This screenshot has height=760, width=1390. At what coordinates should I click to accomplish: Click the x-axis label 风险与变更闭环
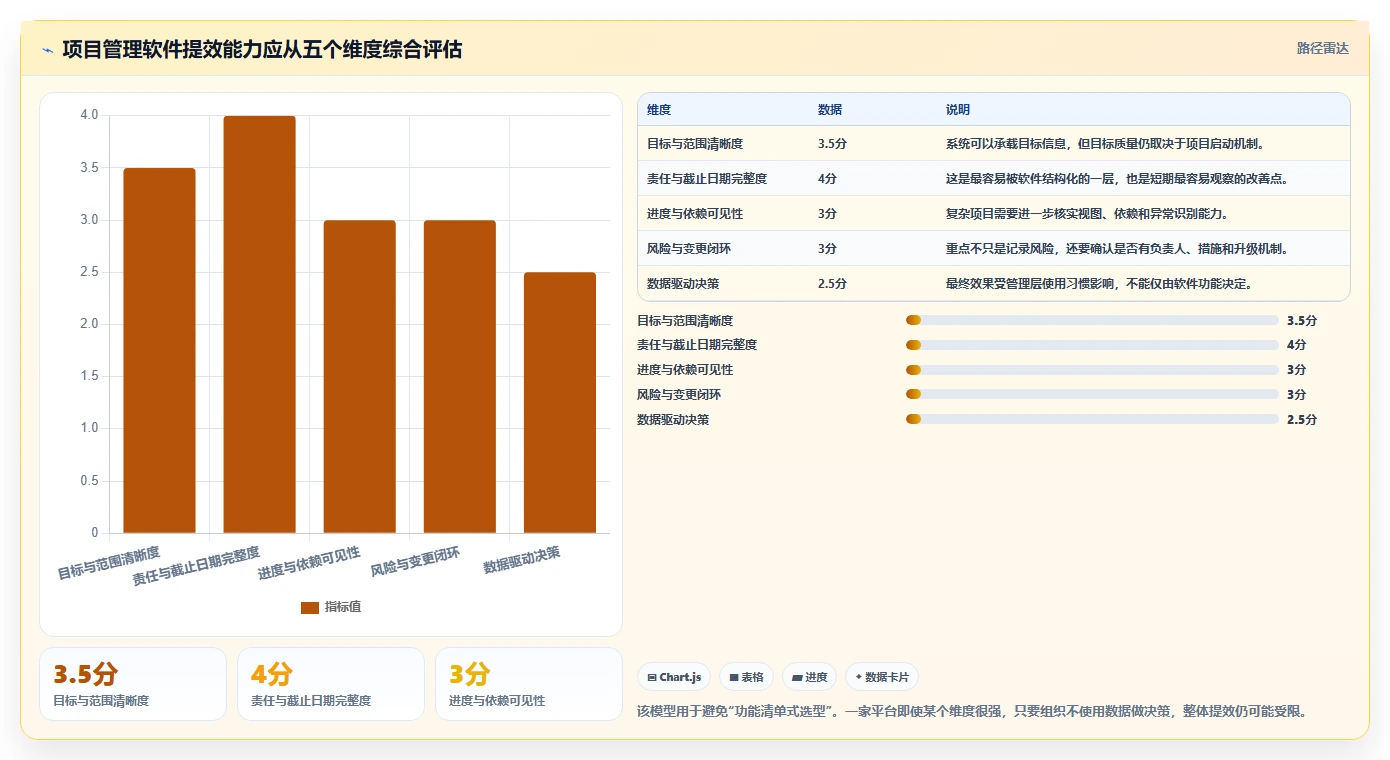[x=415, y=562]
